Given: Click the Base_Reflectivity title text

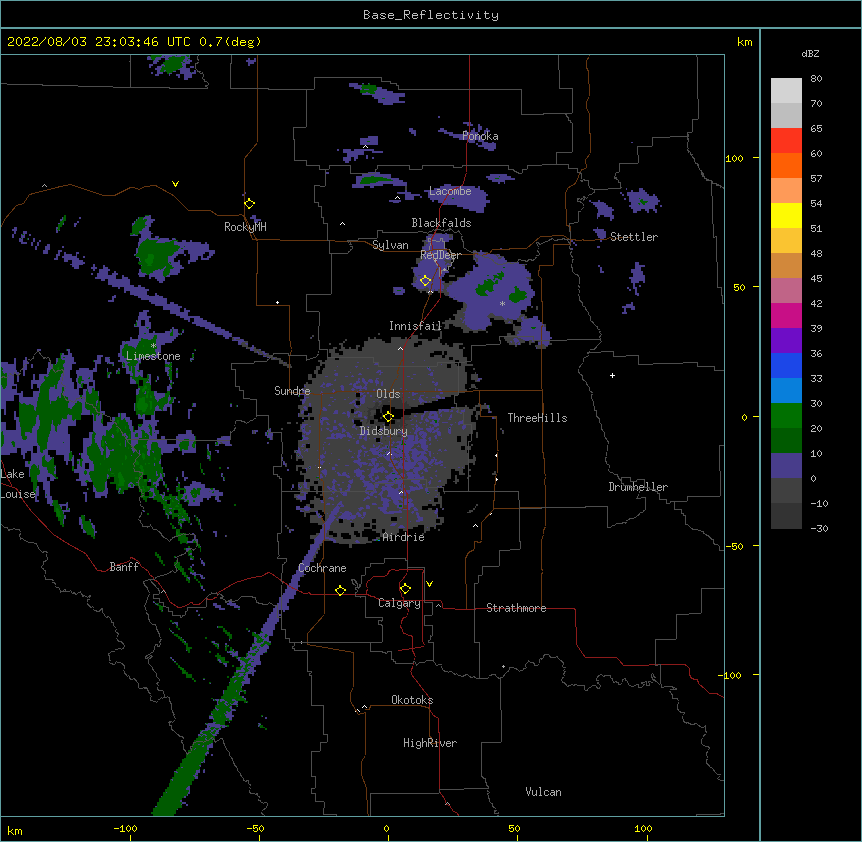Looking at the screenshot, I should [431, 15].
